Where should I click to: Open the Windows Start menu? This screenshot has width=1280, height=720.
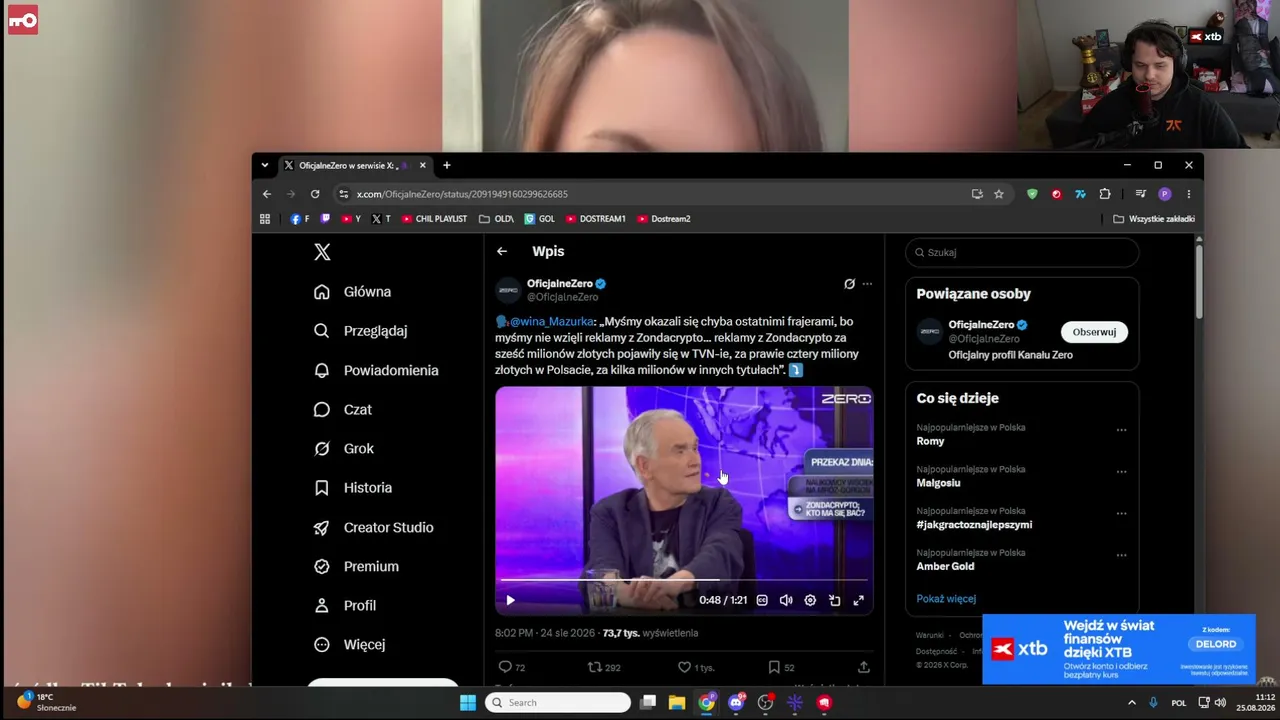(x=468, y=703)
